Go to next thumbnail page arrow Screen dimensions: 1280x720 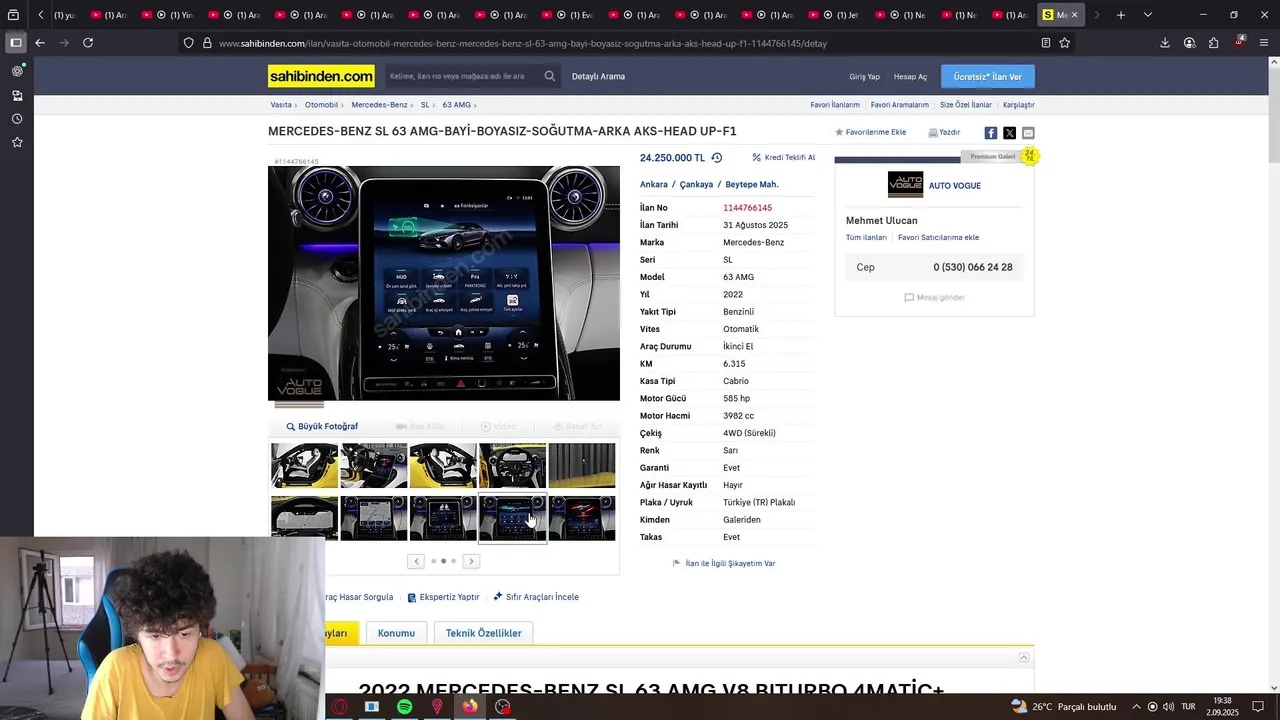point(471,561)
